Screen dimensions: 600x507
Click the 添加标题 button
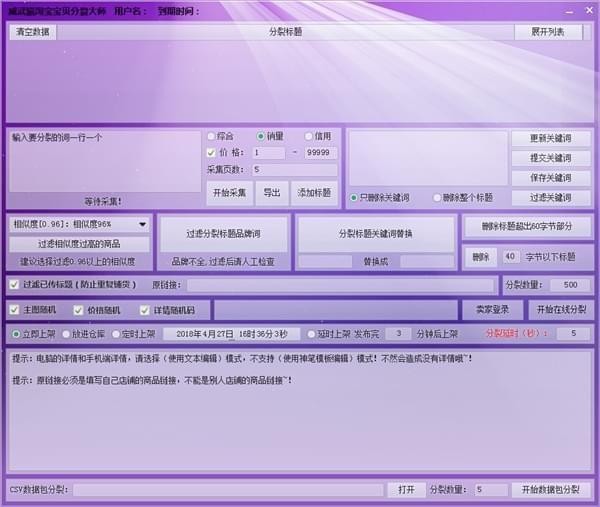[313, 191]
